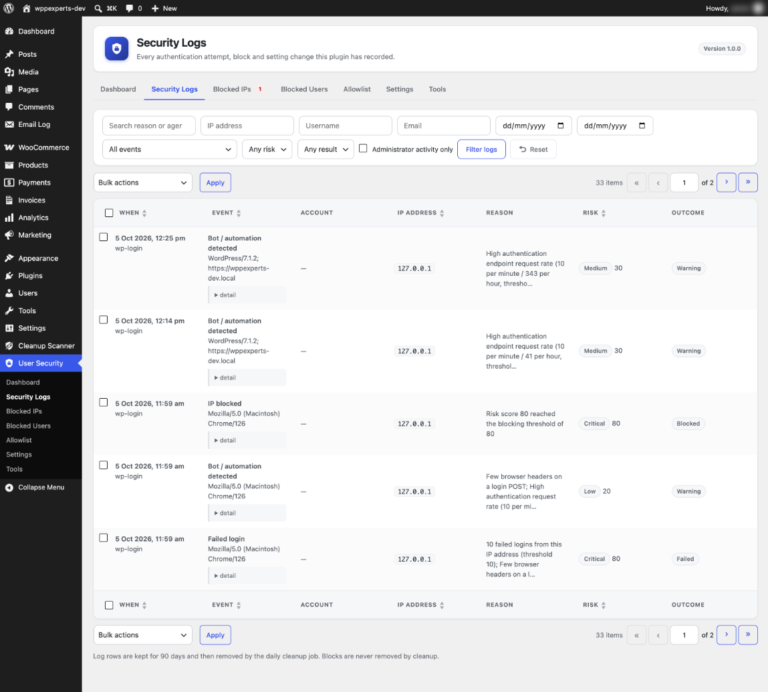
Task: Focus the Username filter field
Action: click(x=346, y=126)
